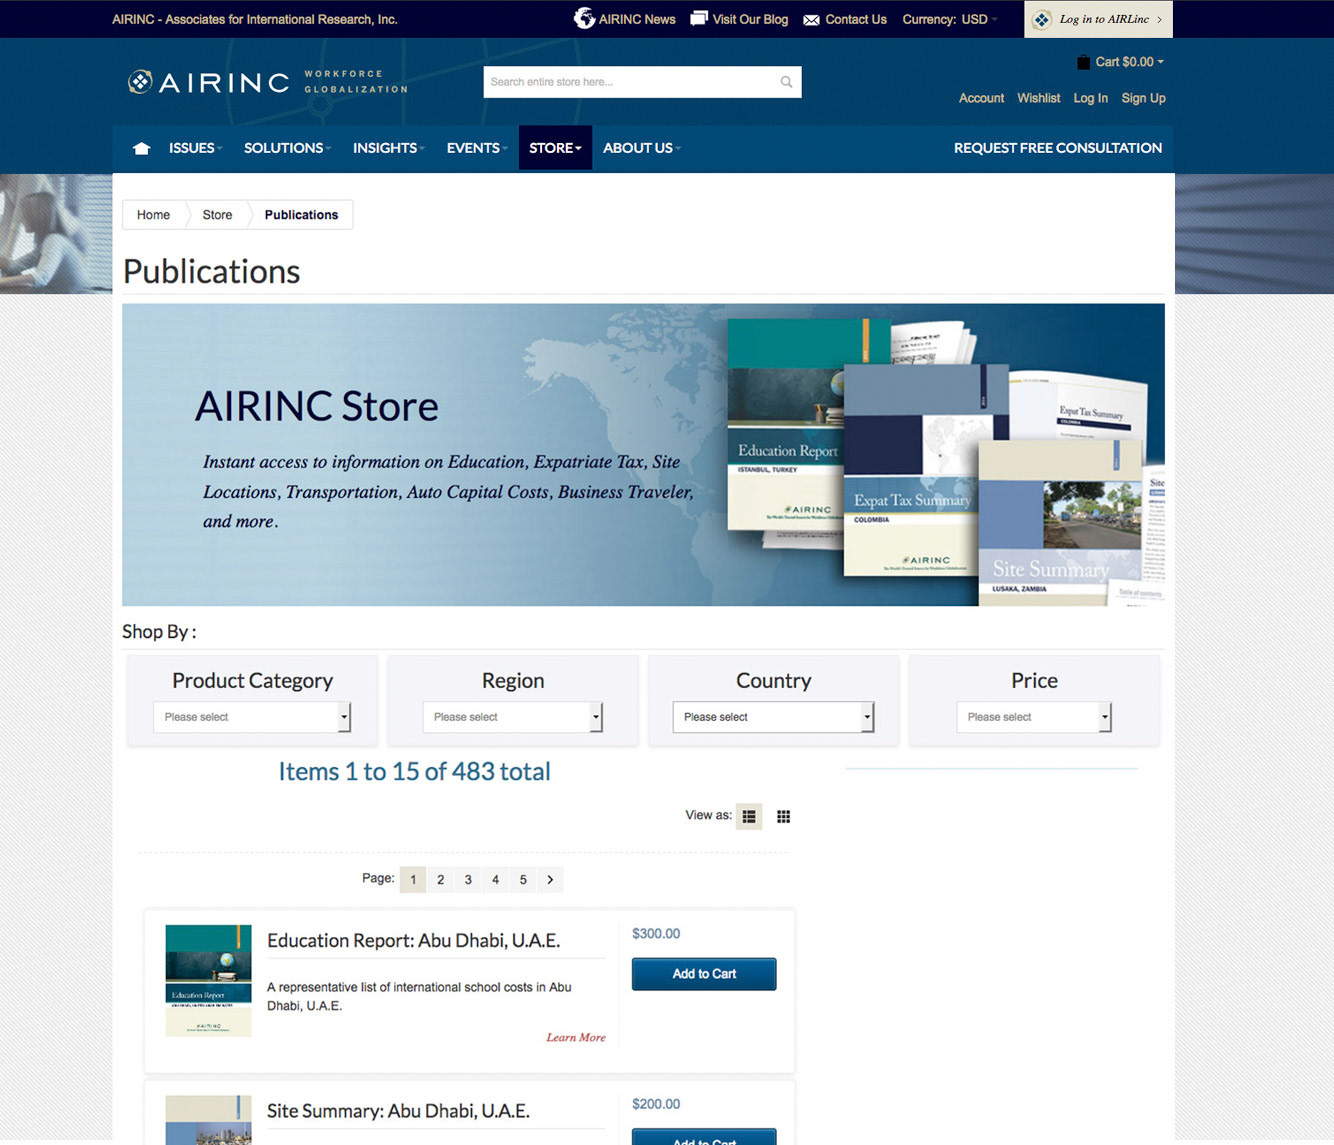This screenshot has width=1334, height=1145.
Task: Click the AIRINC logo
Action: tap(268, 82)
